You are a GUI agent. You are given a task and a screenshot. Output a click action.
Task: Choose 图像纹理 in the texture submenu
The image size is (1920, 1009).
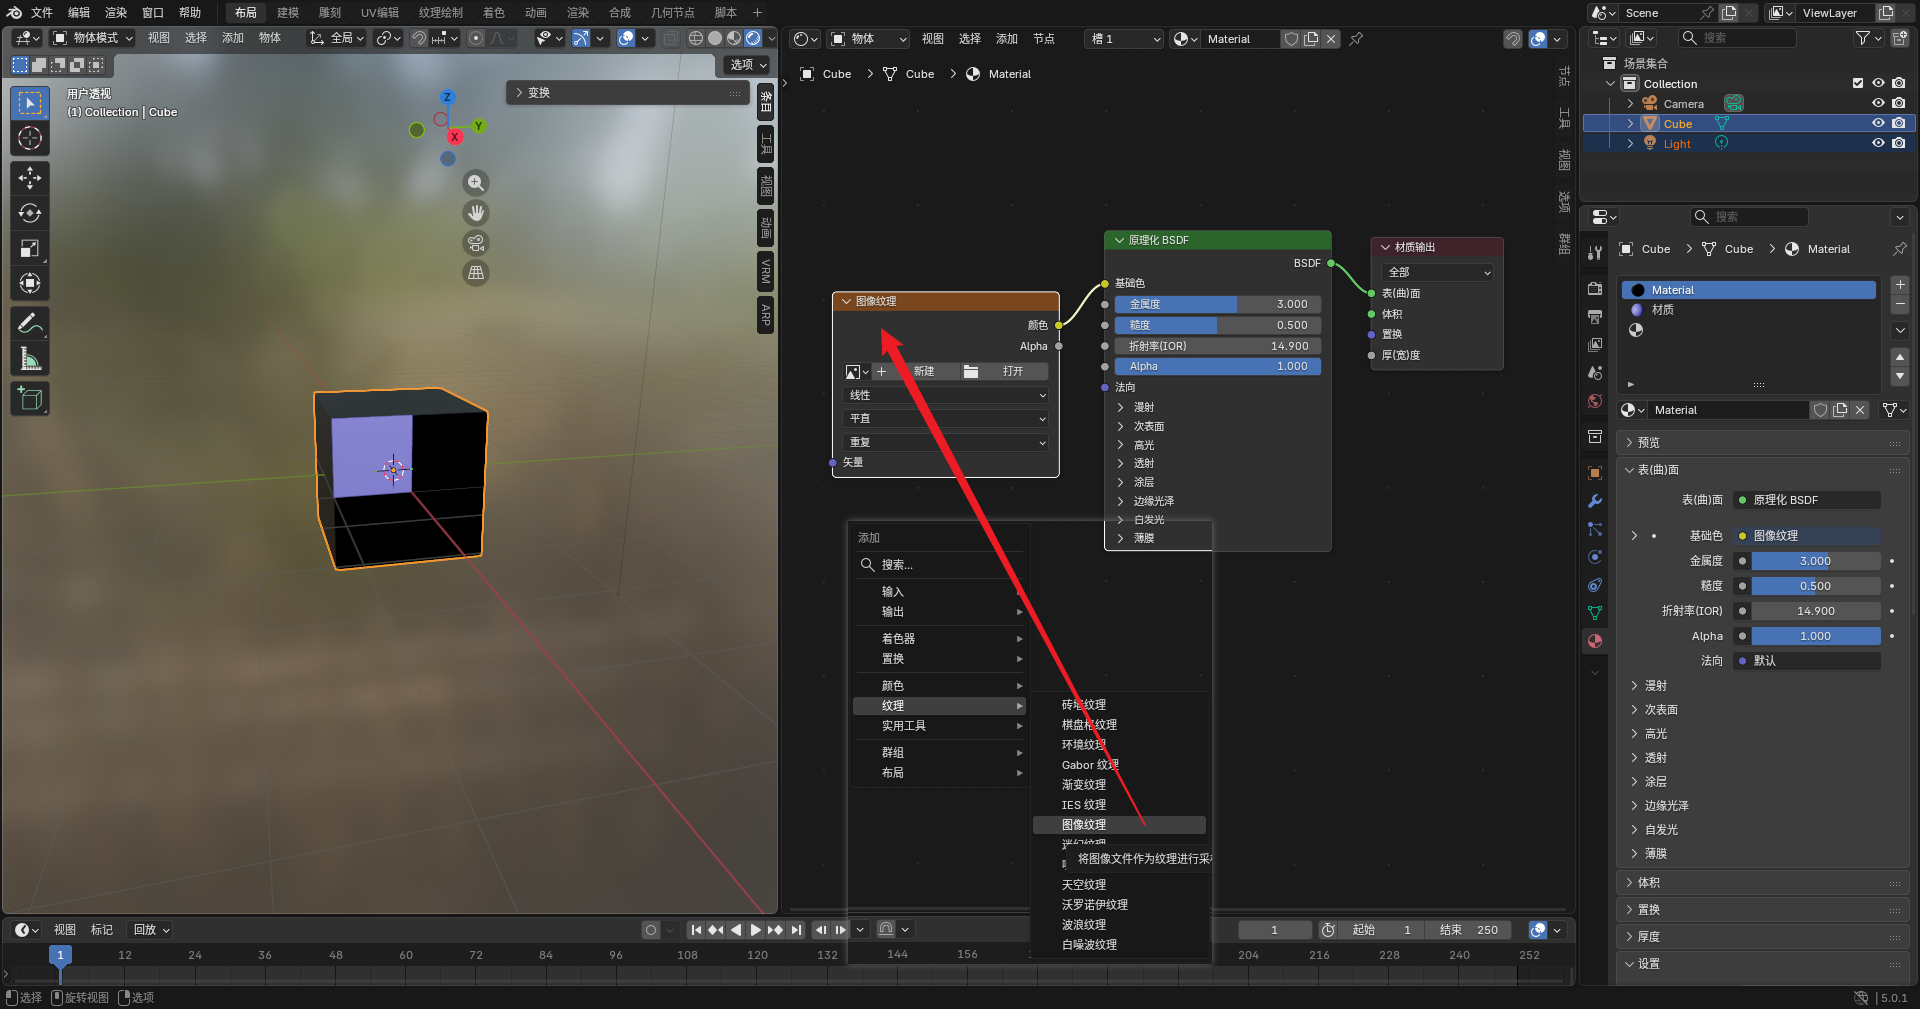(1119, 825)
